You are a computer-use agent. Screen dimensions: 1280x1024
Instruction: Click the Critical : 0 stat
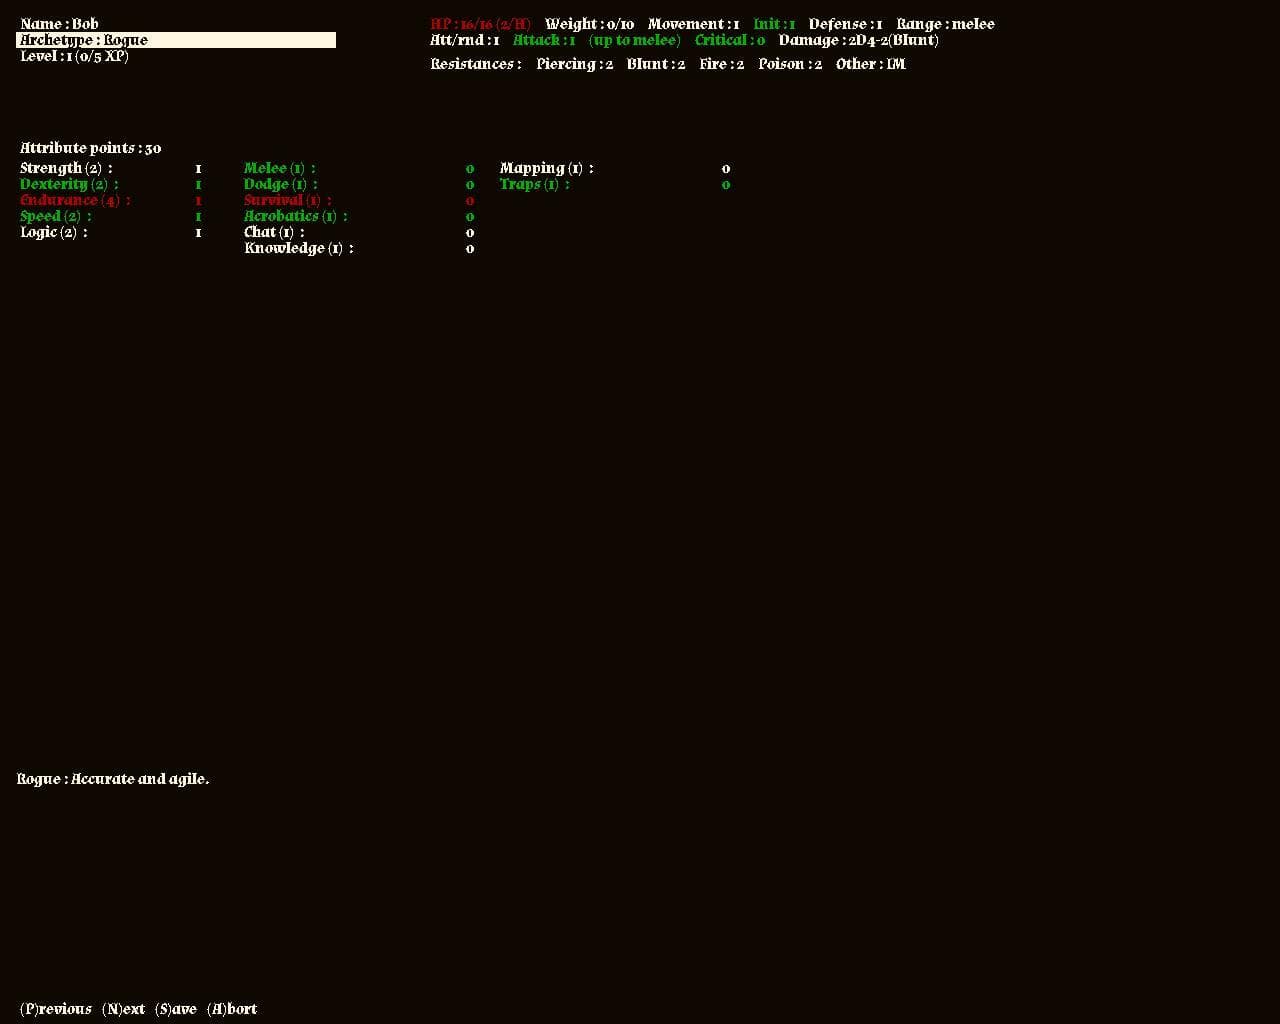point(730,40)
